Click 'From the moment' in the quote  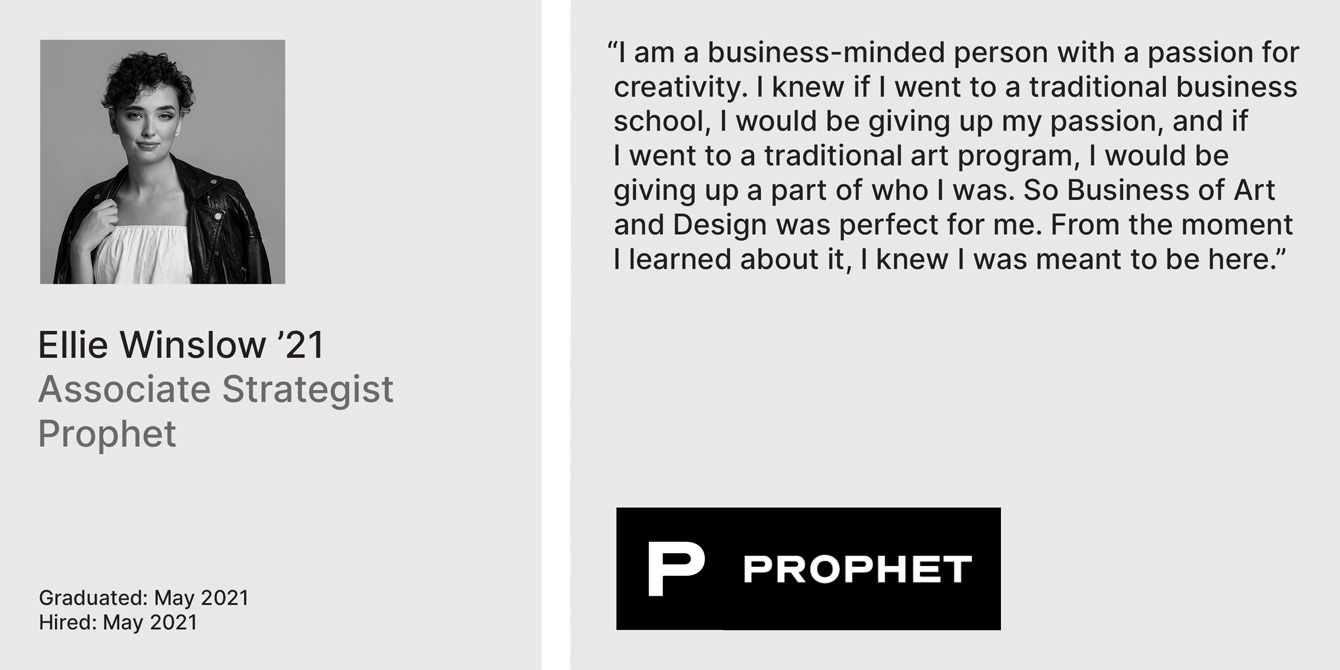tap(1172, 224)
